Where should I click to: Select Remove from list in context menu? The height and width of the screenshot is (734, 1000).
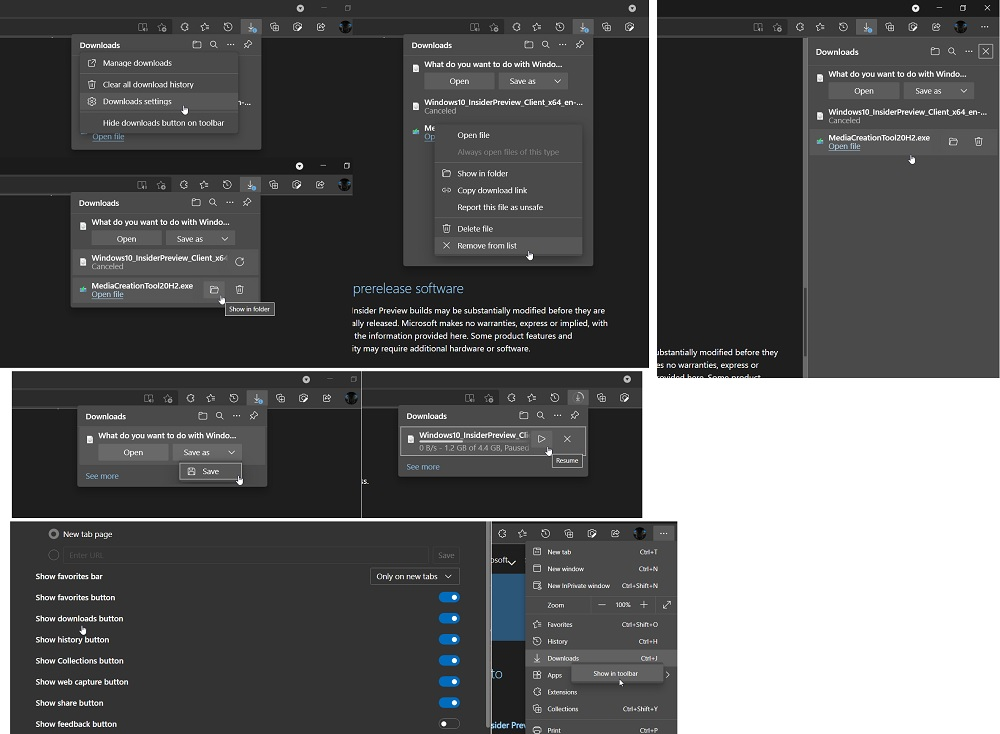tap(508, 246)
